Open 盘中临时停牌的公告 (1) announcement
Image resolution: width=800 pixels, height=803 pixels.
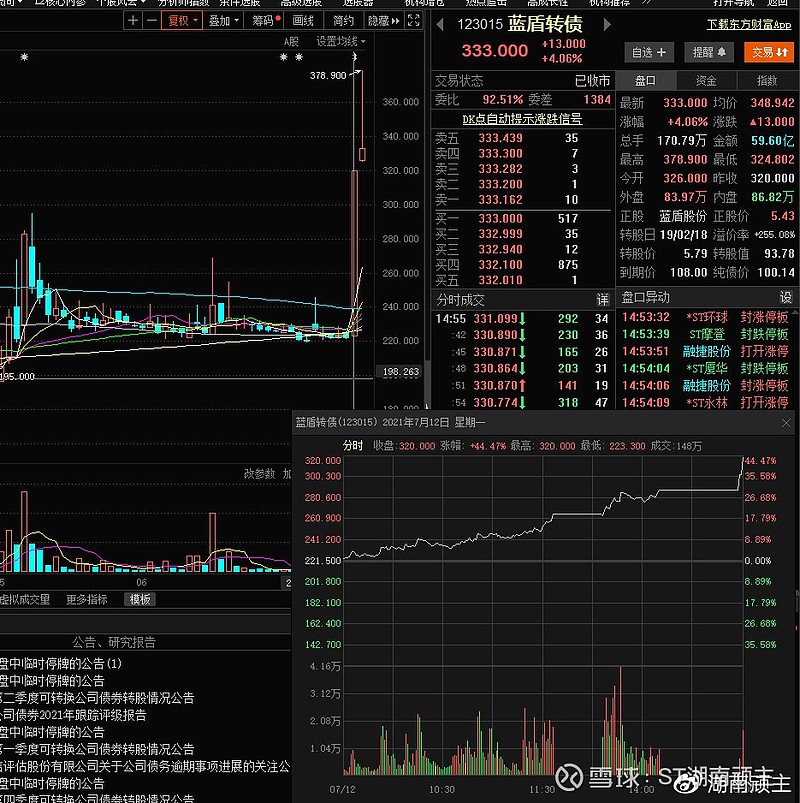(60, 664)
